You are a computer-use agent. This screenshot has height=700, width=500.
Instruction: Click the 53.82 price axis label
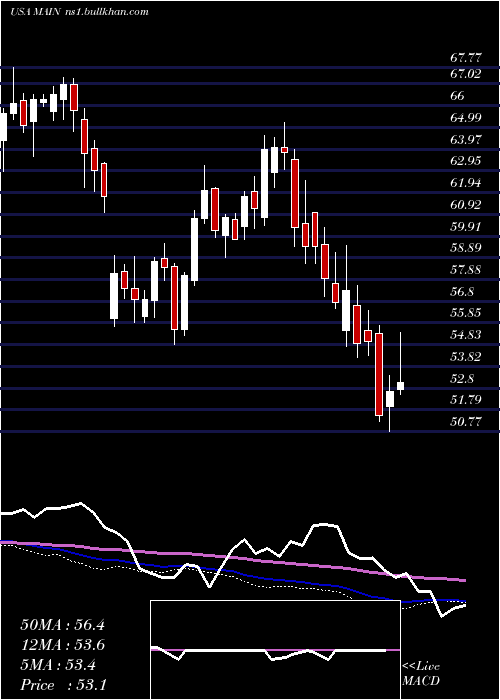(x=466, y=357)
